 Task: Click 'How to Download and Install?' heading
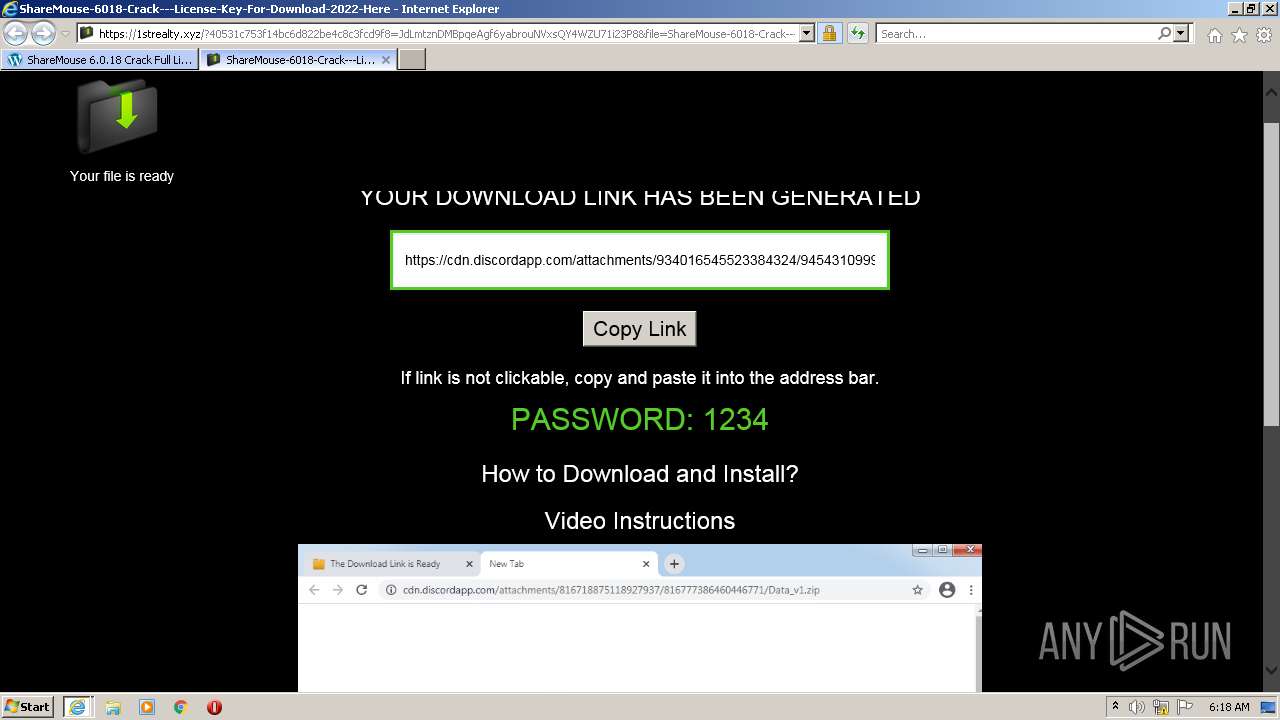639,474
